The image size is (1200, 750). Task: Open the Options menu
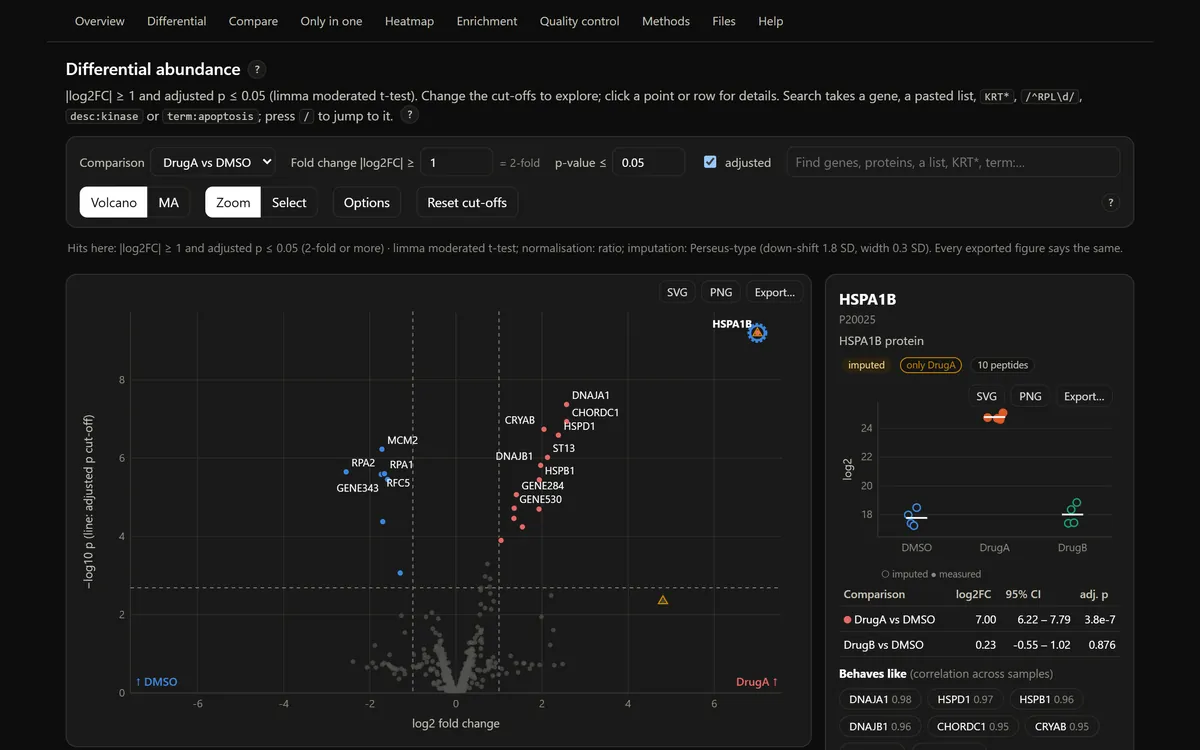pyautogui.click(x=367, y=202)
